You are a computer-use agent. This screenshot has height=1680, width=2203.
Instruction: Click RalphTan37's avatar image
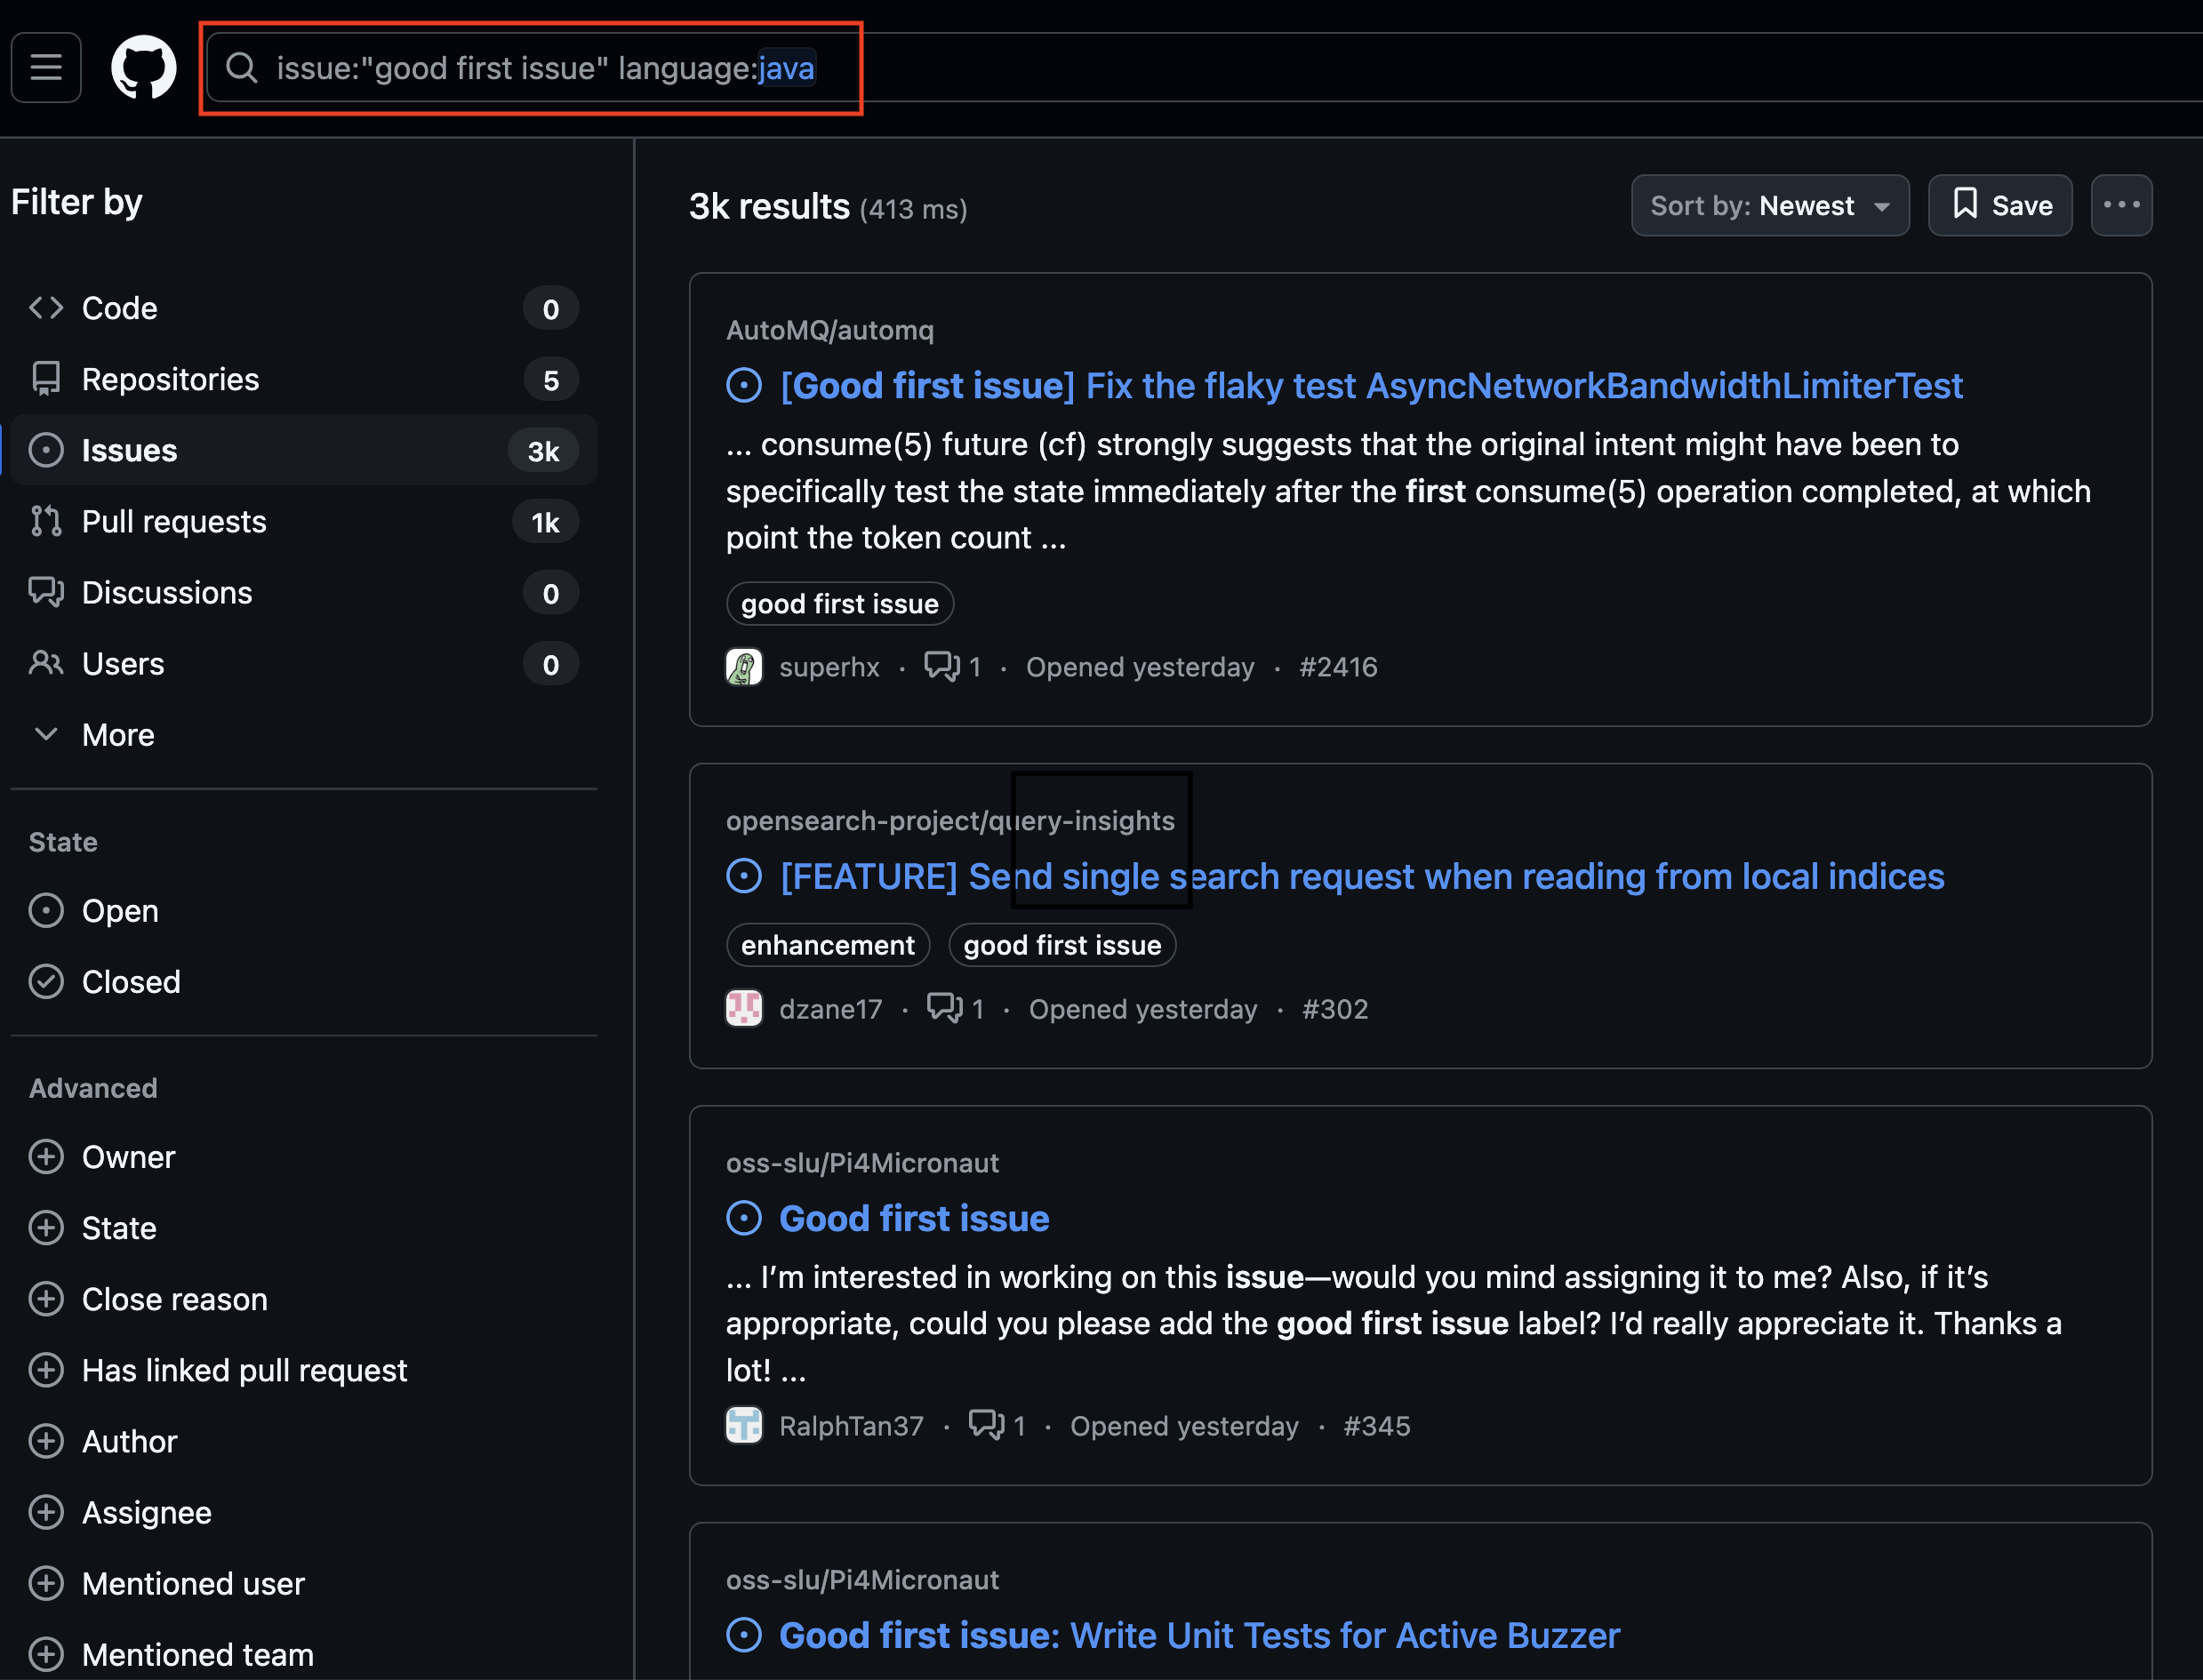(744, 1426)
